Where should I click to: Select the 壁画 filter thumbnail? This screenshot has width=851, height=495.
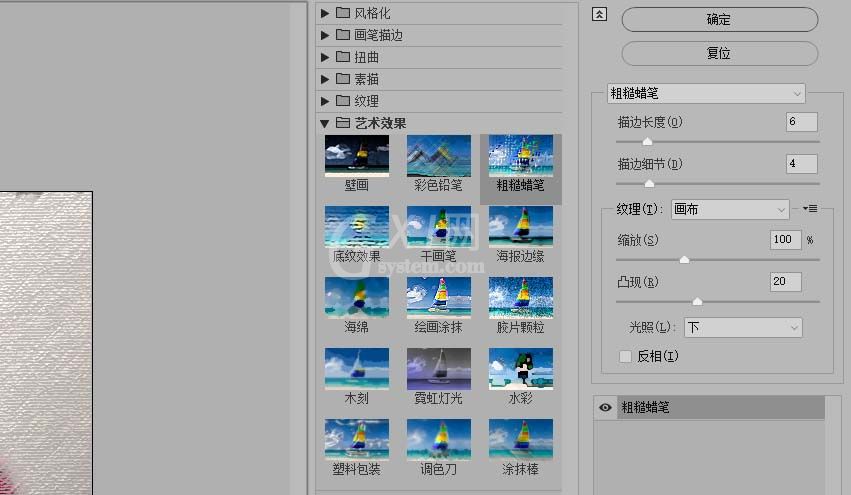pos(357,156)
